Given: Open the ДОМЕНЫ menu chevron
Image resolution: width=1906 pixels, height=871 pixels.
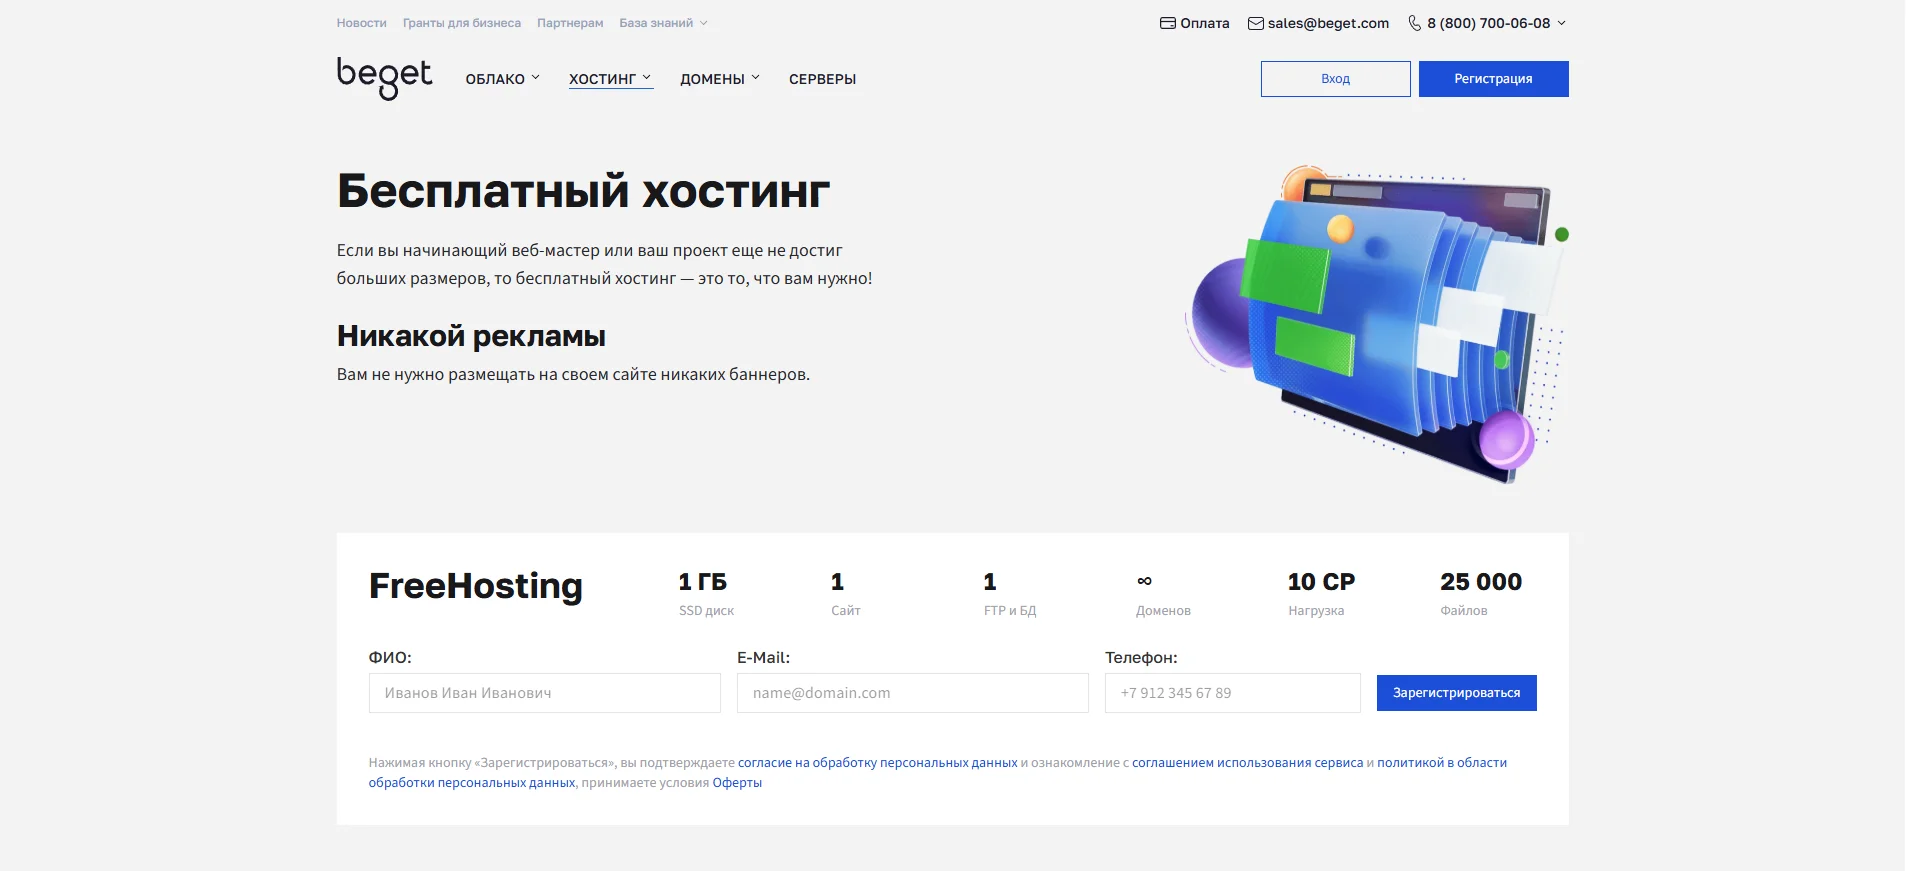Looking at the screenshot, I should (756, 78).
